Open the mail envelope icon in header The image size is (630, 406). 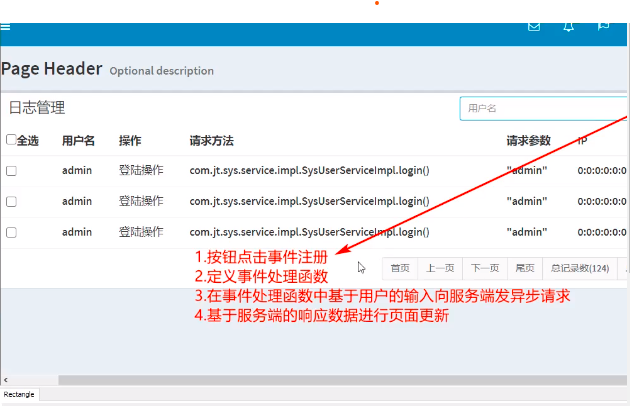(534, 27)
